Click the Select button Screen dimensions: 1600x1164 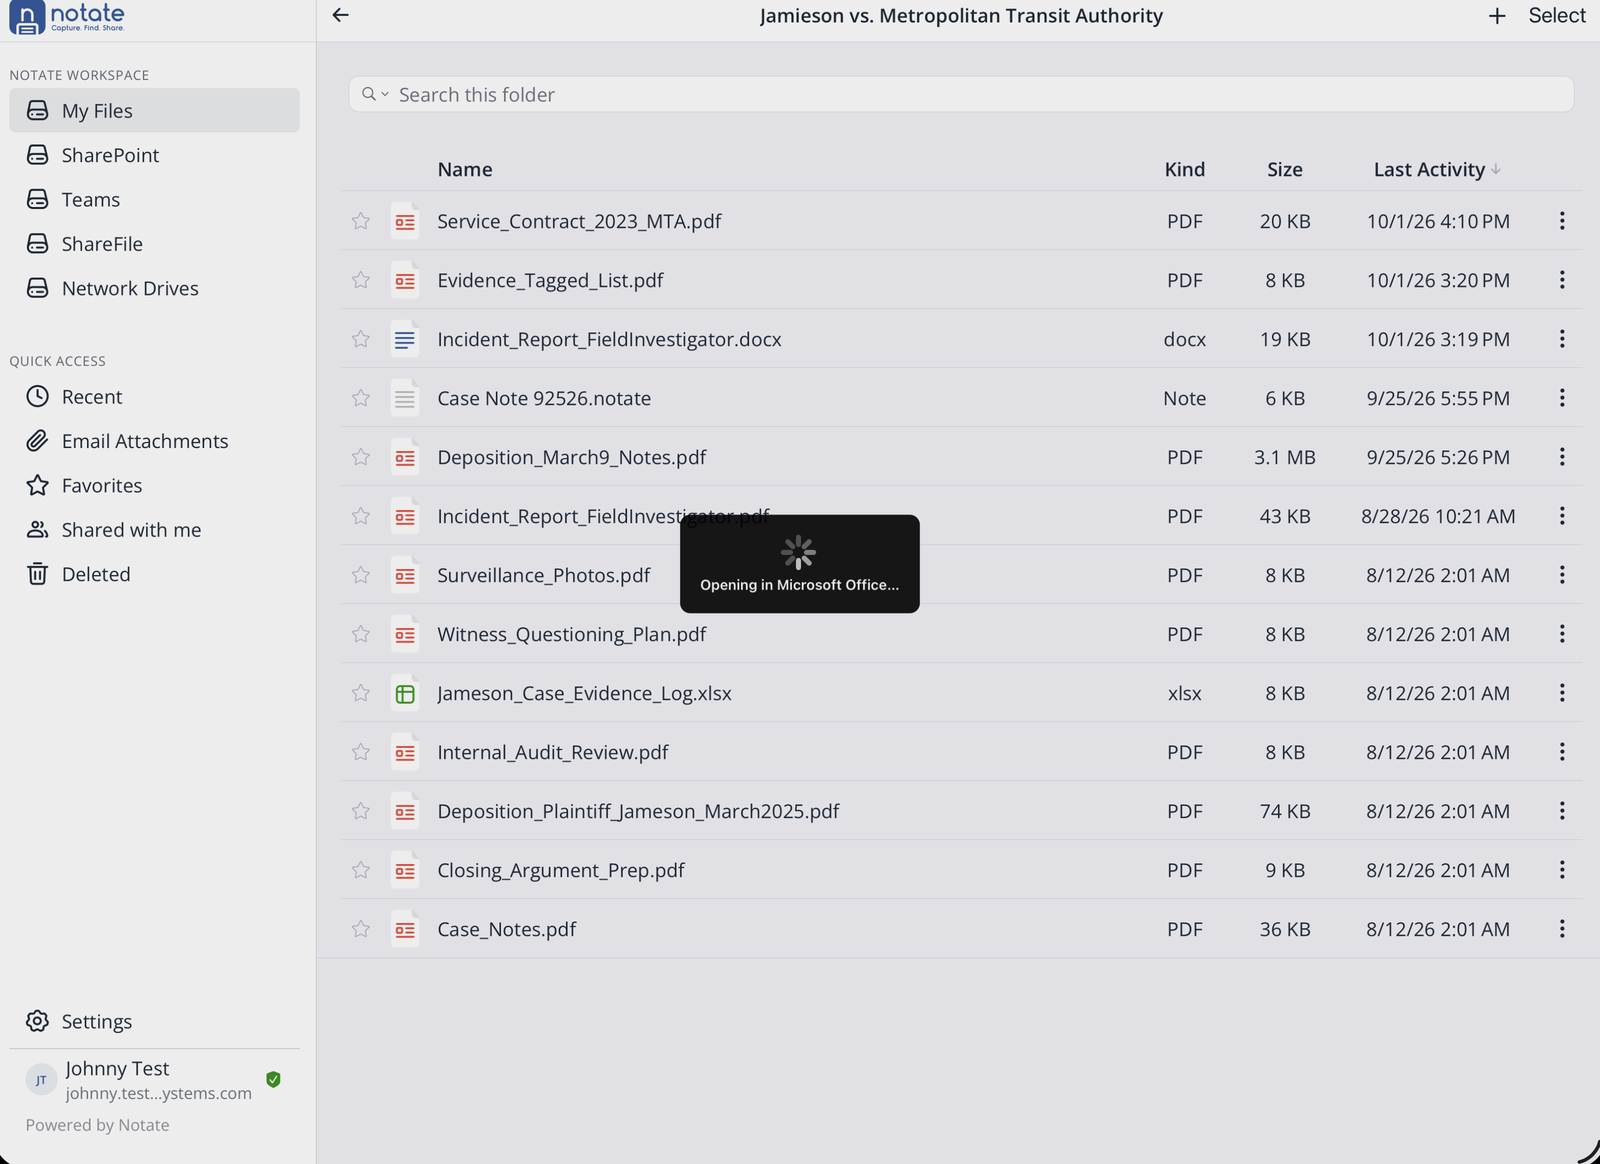(x=1556, y=15)
